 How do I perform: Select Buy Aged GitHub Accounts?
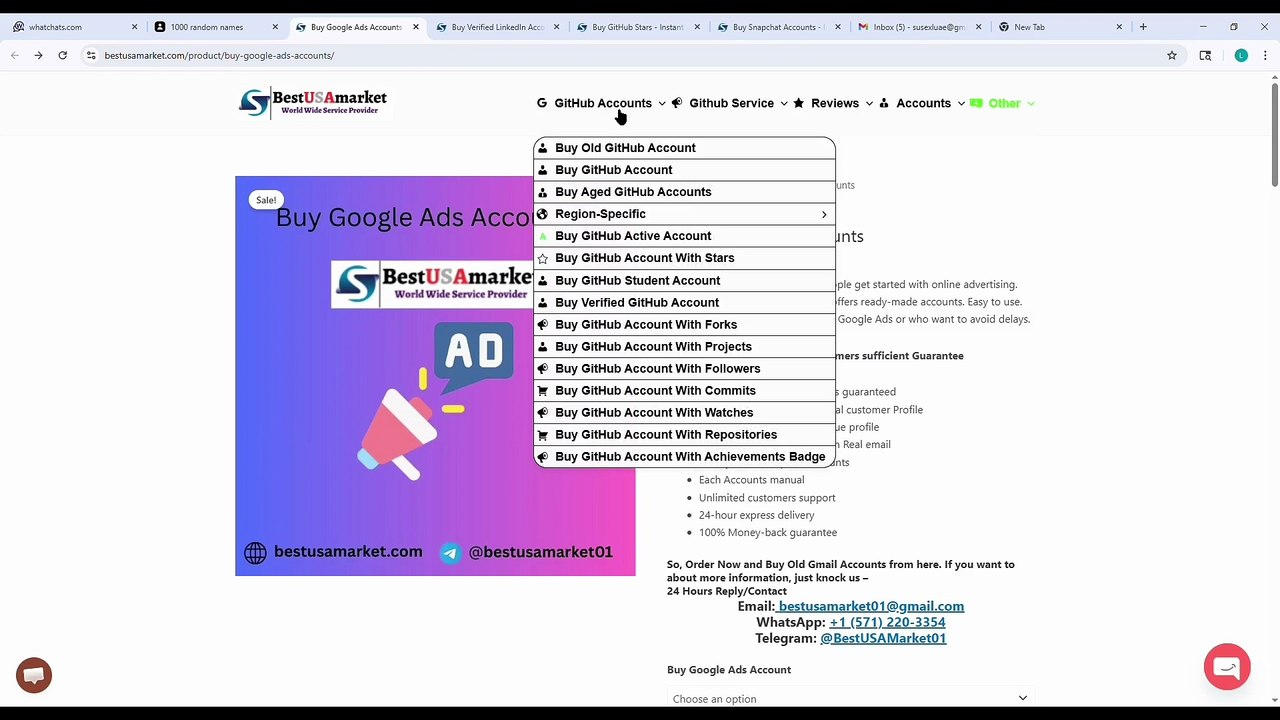pos(684,192)
